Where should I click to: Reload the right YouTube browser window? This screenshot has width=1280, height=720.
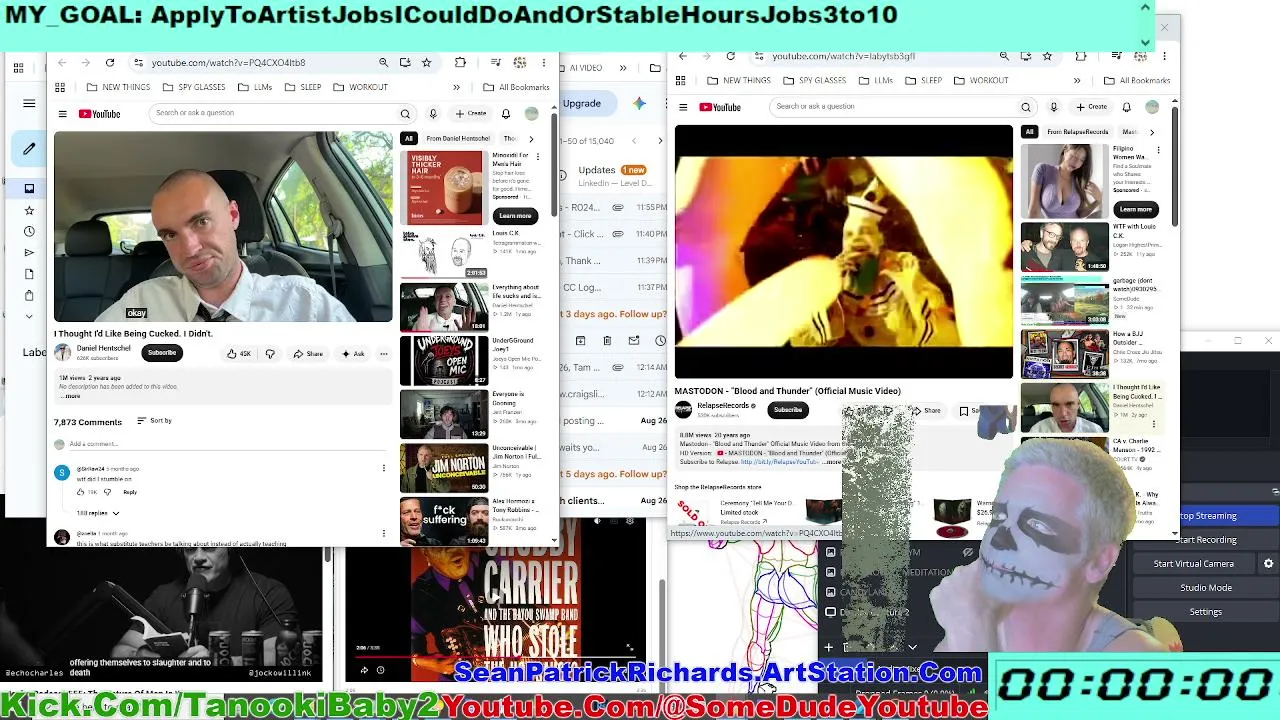[x=730, y=56]
